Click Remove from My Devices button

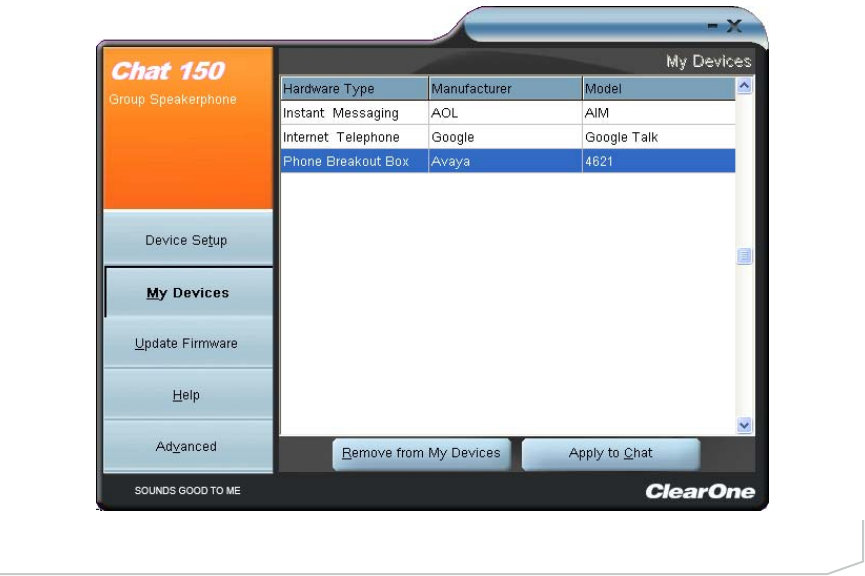pos(421,454)
